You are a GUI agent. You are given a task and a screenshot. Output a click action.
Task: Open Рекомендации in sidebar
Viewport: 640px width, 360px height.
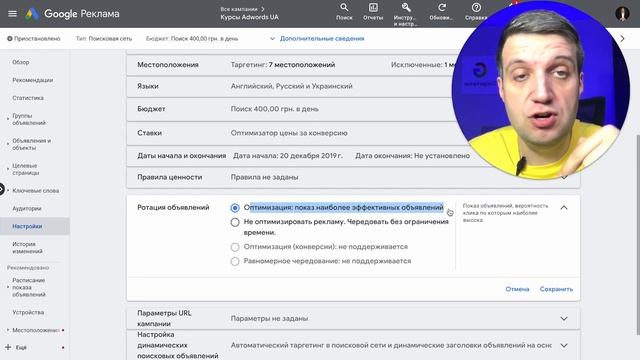(x=33, y=80)
